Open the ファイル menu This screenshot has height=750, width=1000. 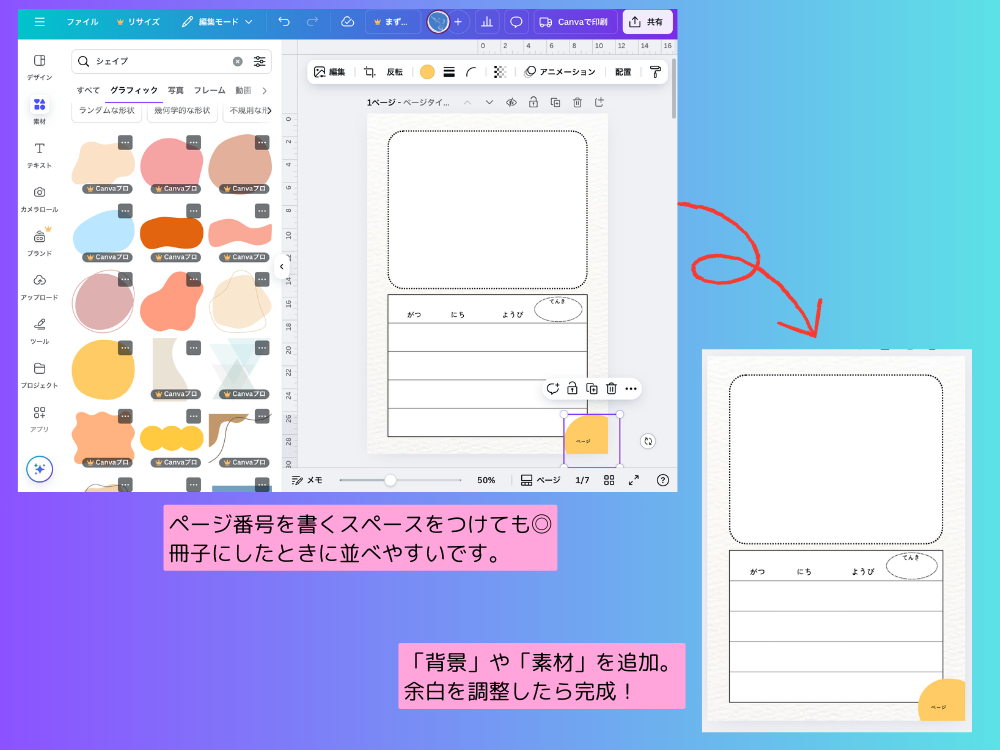point(82,20)
